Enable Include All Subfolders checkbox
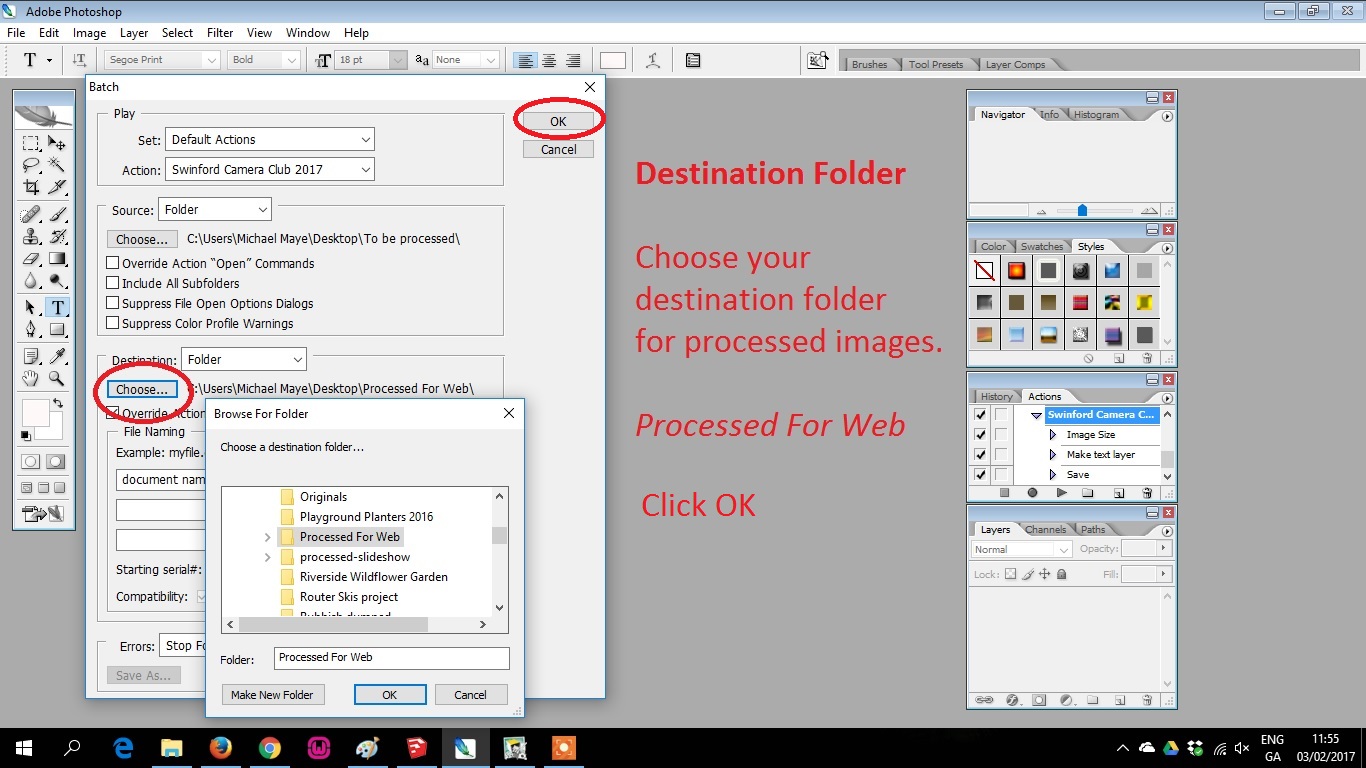1366x768 pixels. [x=113, y=283]
